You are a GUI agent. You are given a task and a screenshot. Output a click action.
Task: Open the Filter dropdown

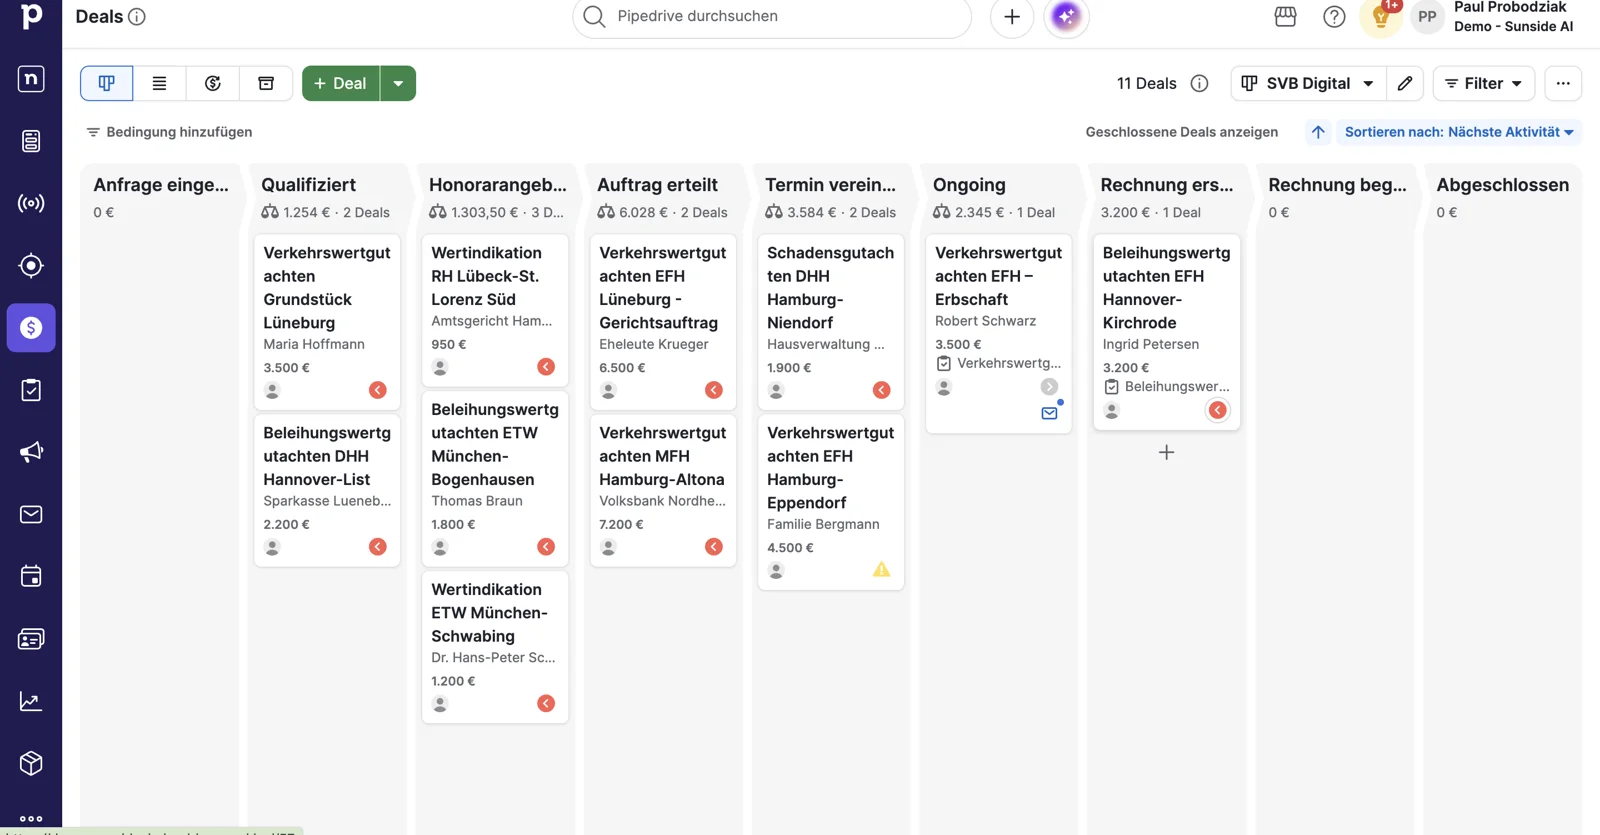click(1484, 84)
